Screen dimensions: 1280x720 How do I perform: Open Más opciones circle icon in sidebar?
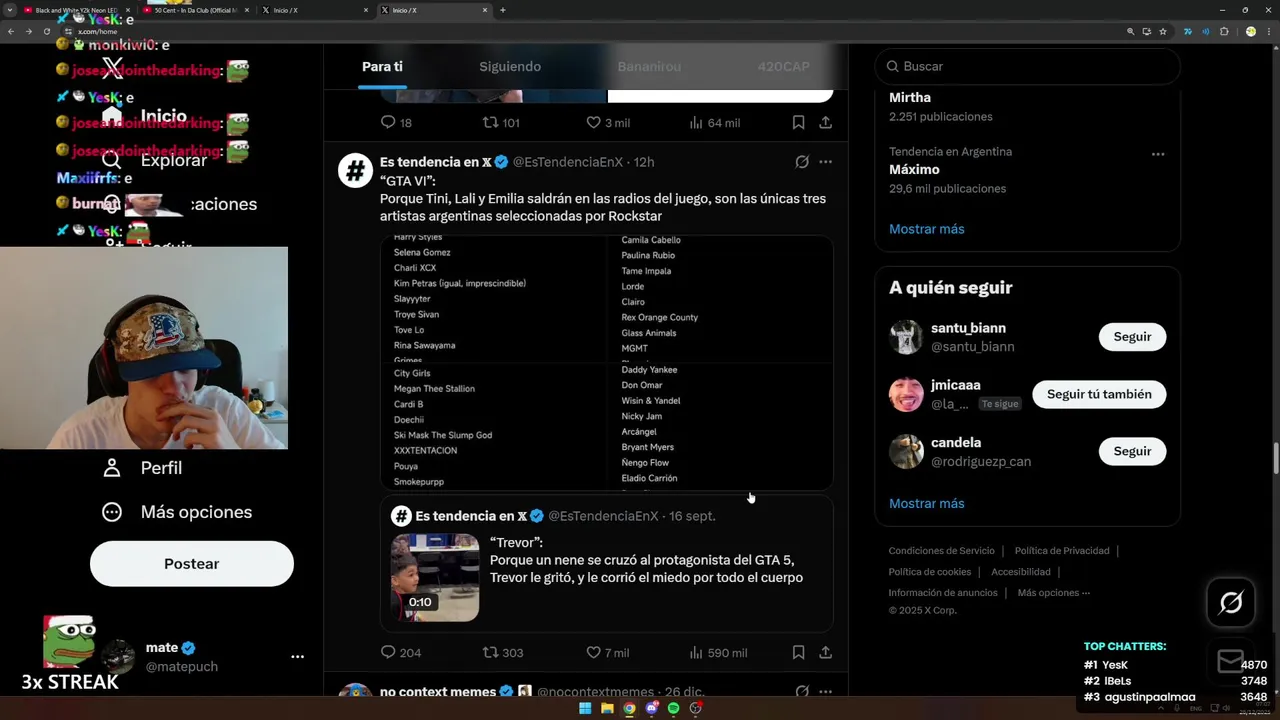[112, 512]
